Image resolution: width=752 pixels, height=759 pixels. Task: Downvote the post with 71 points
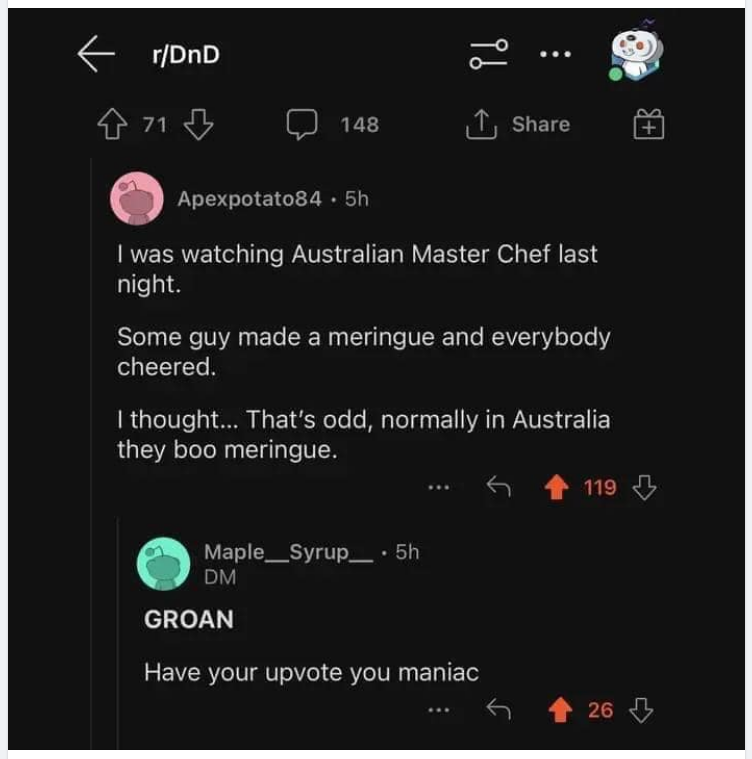tap(198, 124)
